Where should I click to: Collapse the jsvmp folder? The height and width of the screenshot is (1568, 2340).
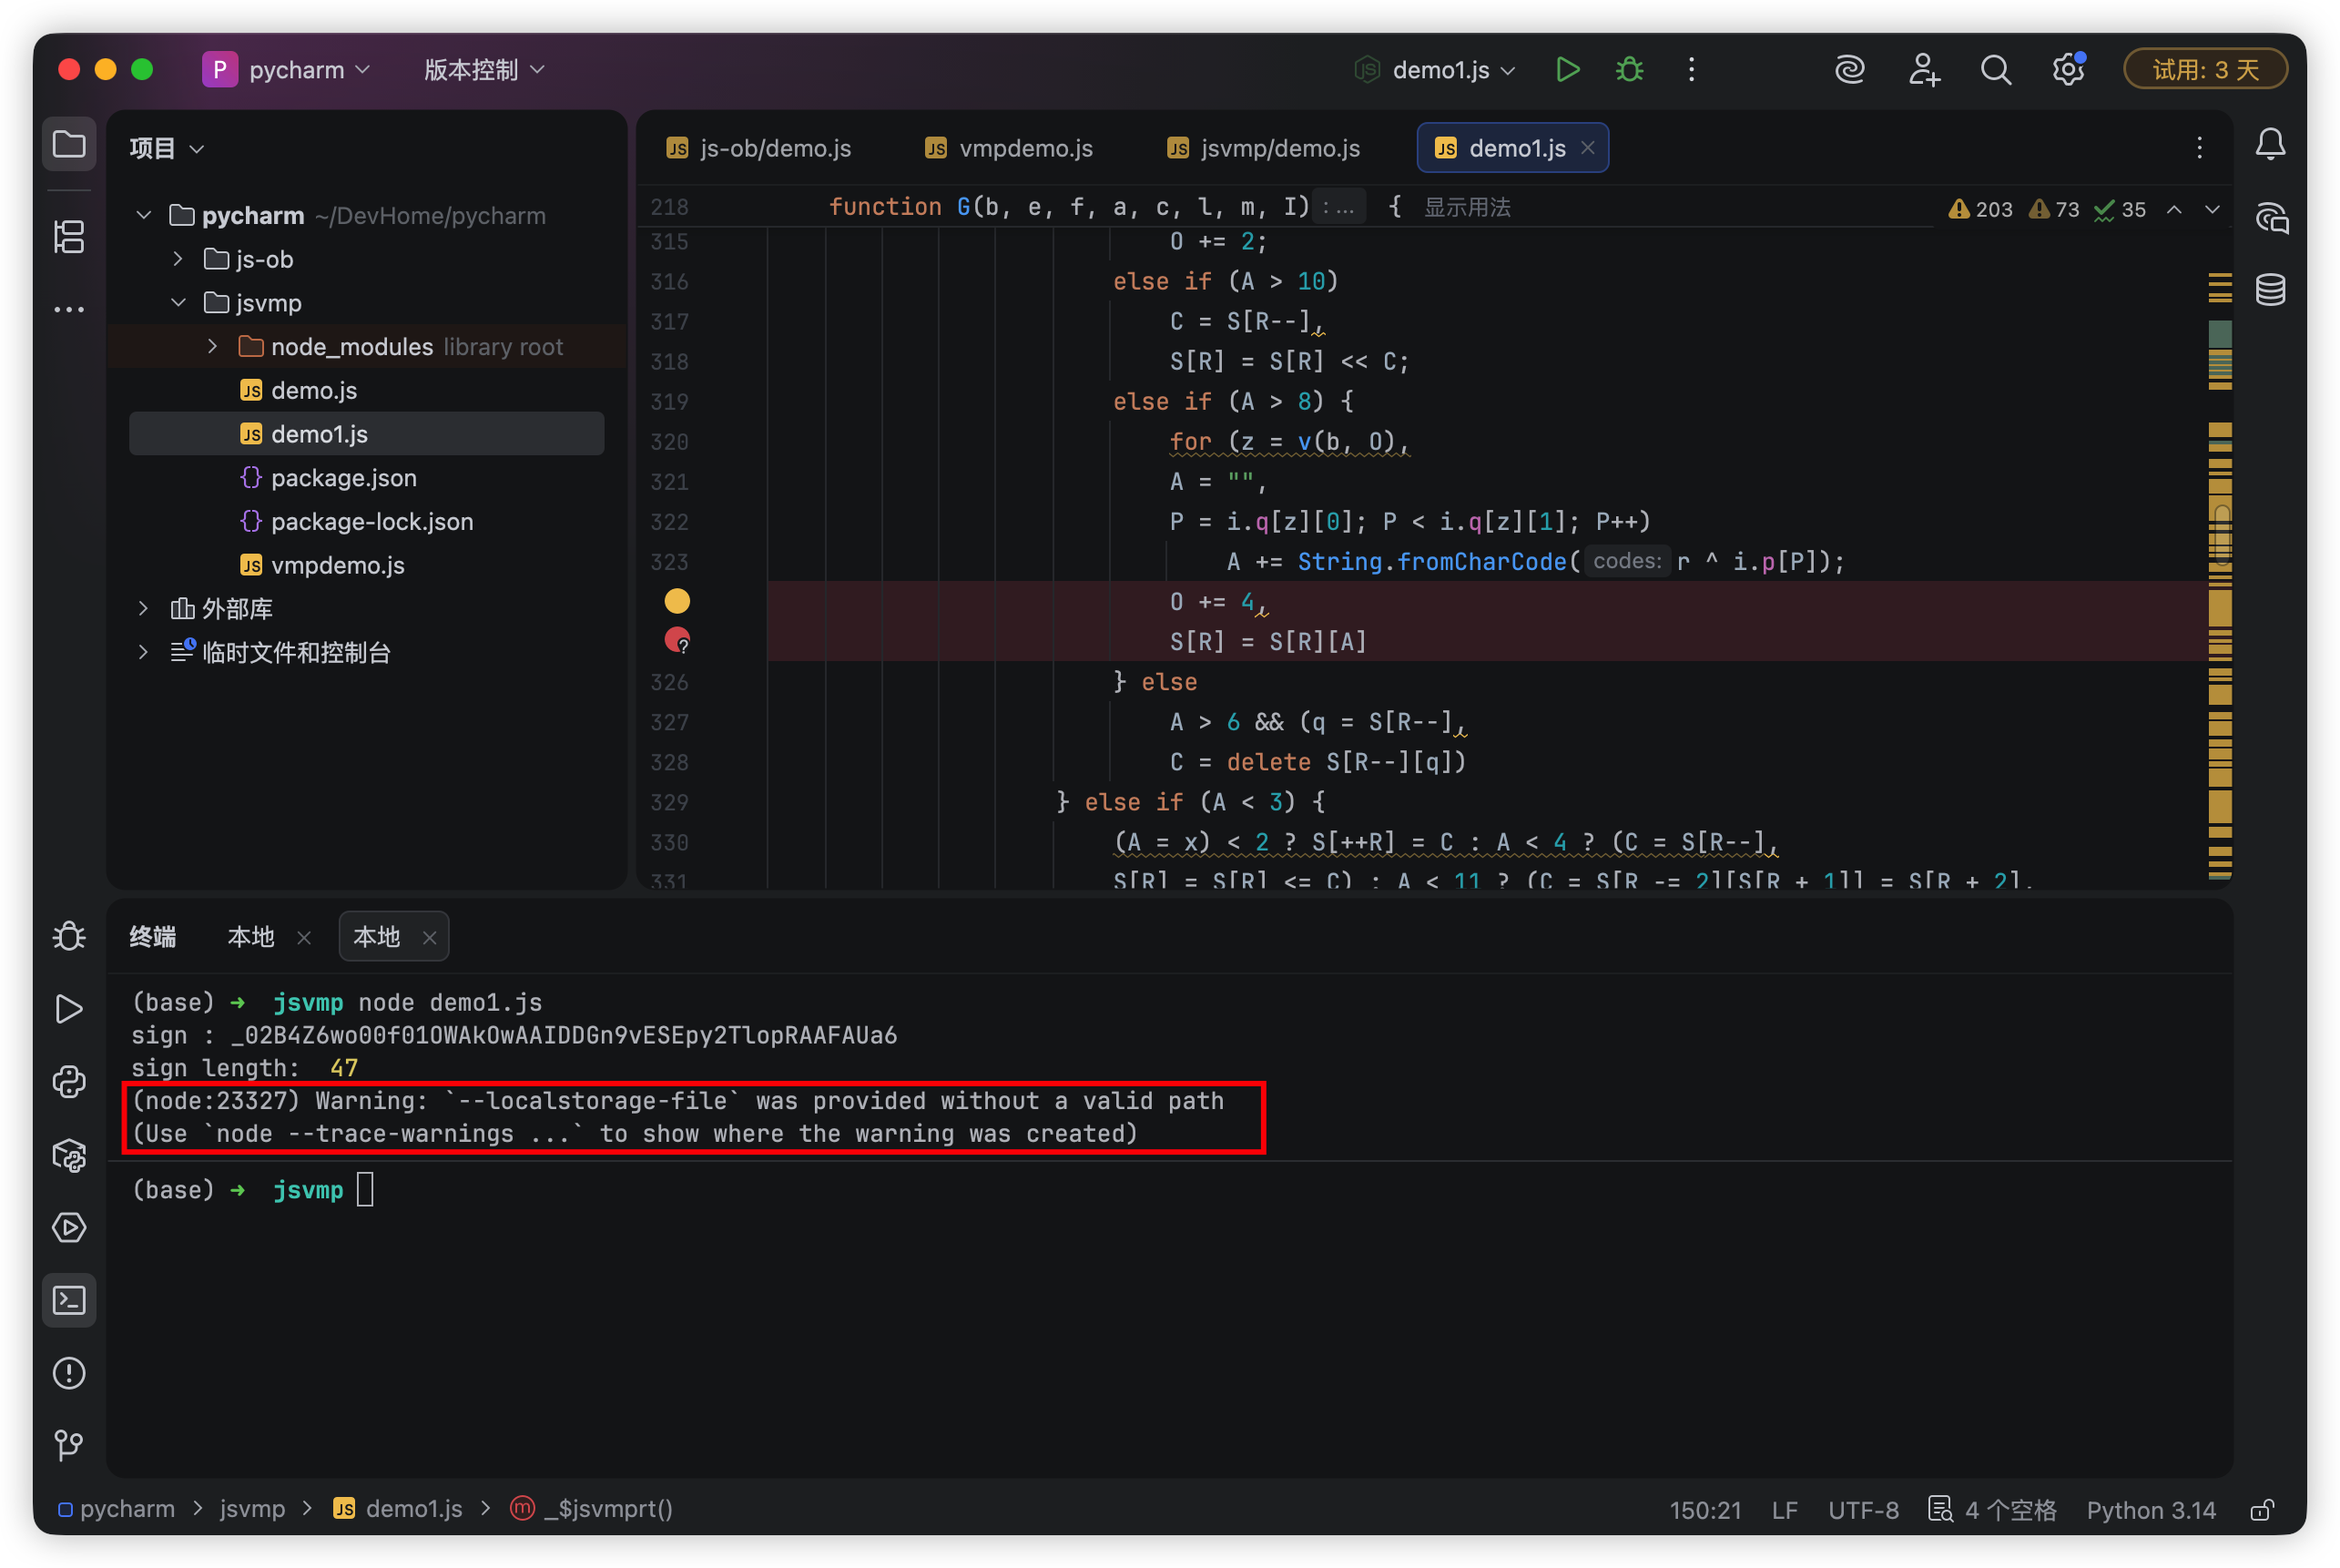tap(178, 302)
